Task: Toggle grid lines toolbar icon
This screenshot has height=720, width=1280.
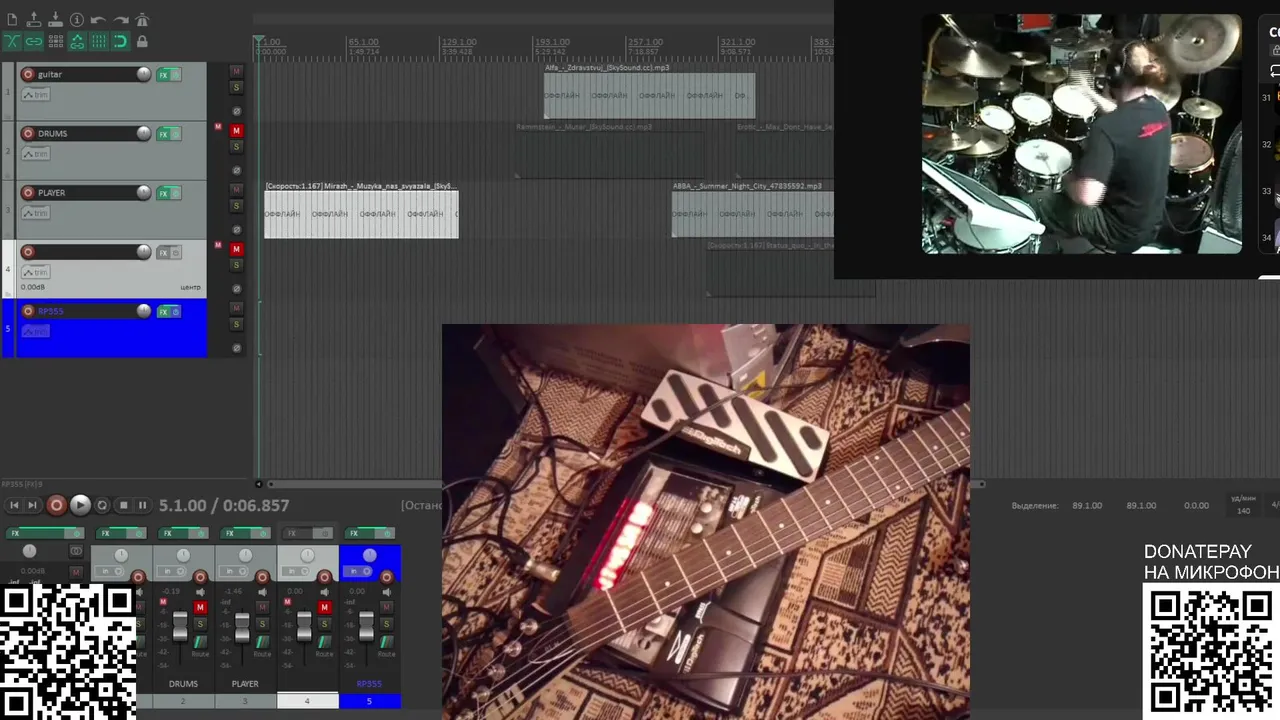Action: 98,41
